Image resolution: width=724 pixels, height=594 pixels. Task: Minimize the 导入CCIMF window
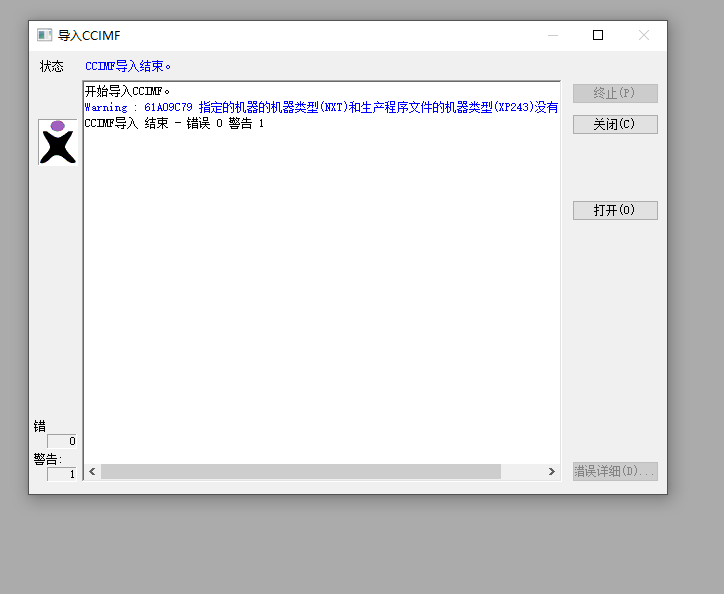(552, 35)
